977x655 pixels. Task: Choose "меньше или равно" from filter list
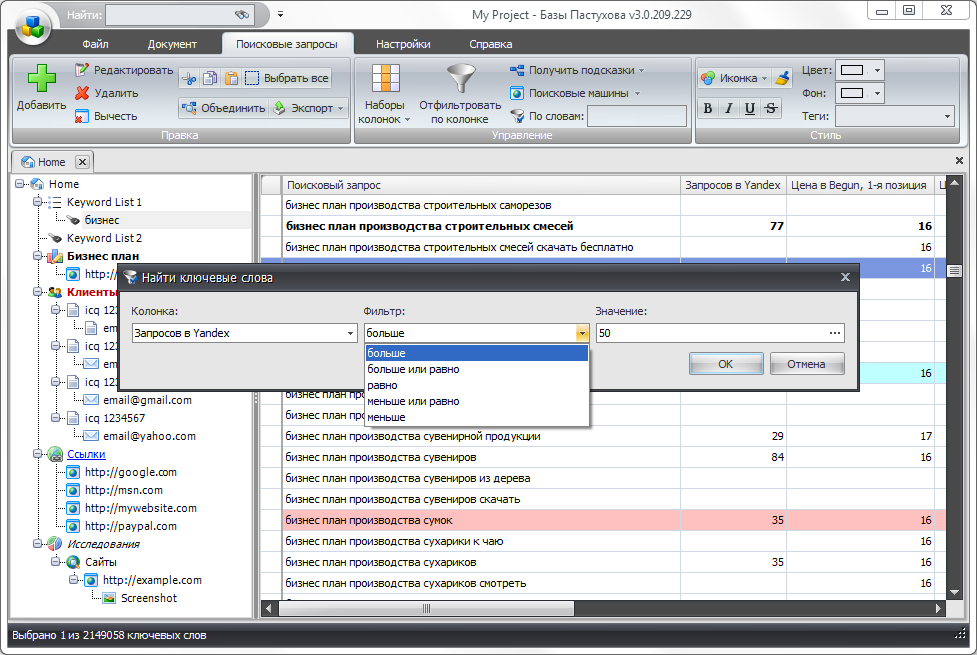[413, 401]
